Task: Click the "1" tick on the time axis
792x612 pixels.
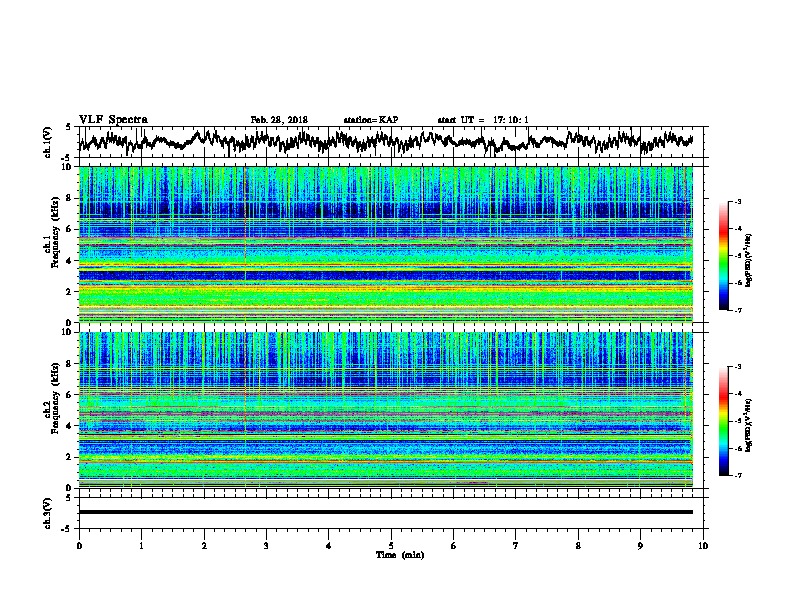Action: [x=141, y=545]
